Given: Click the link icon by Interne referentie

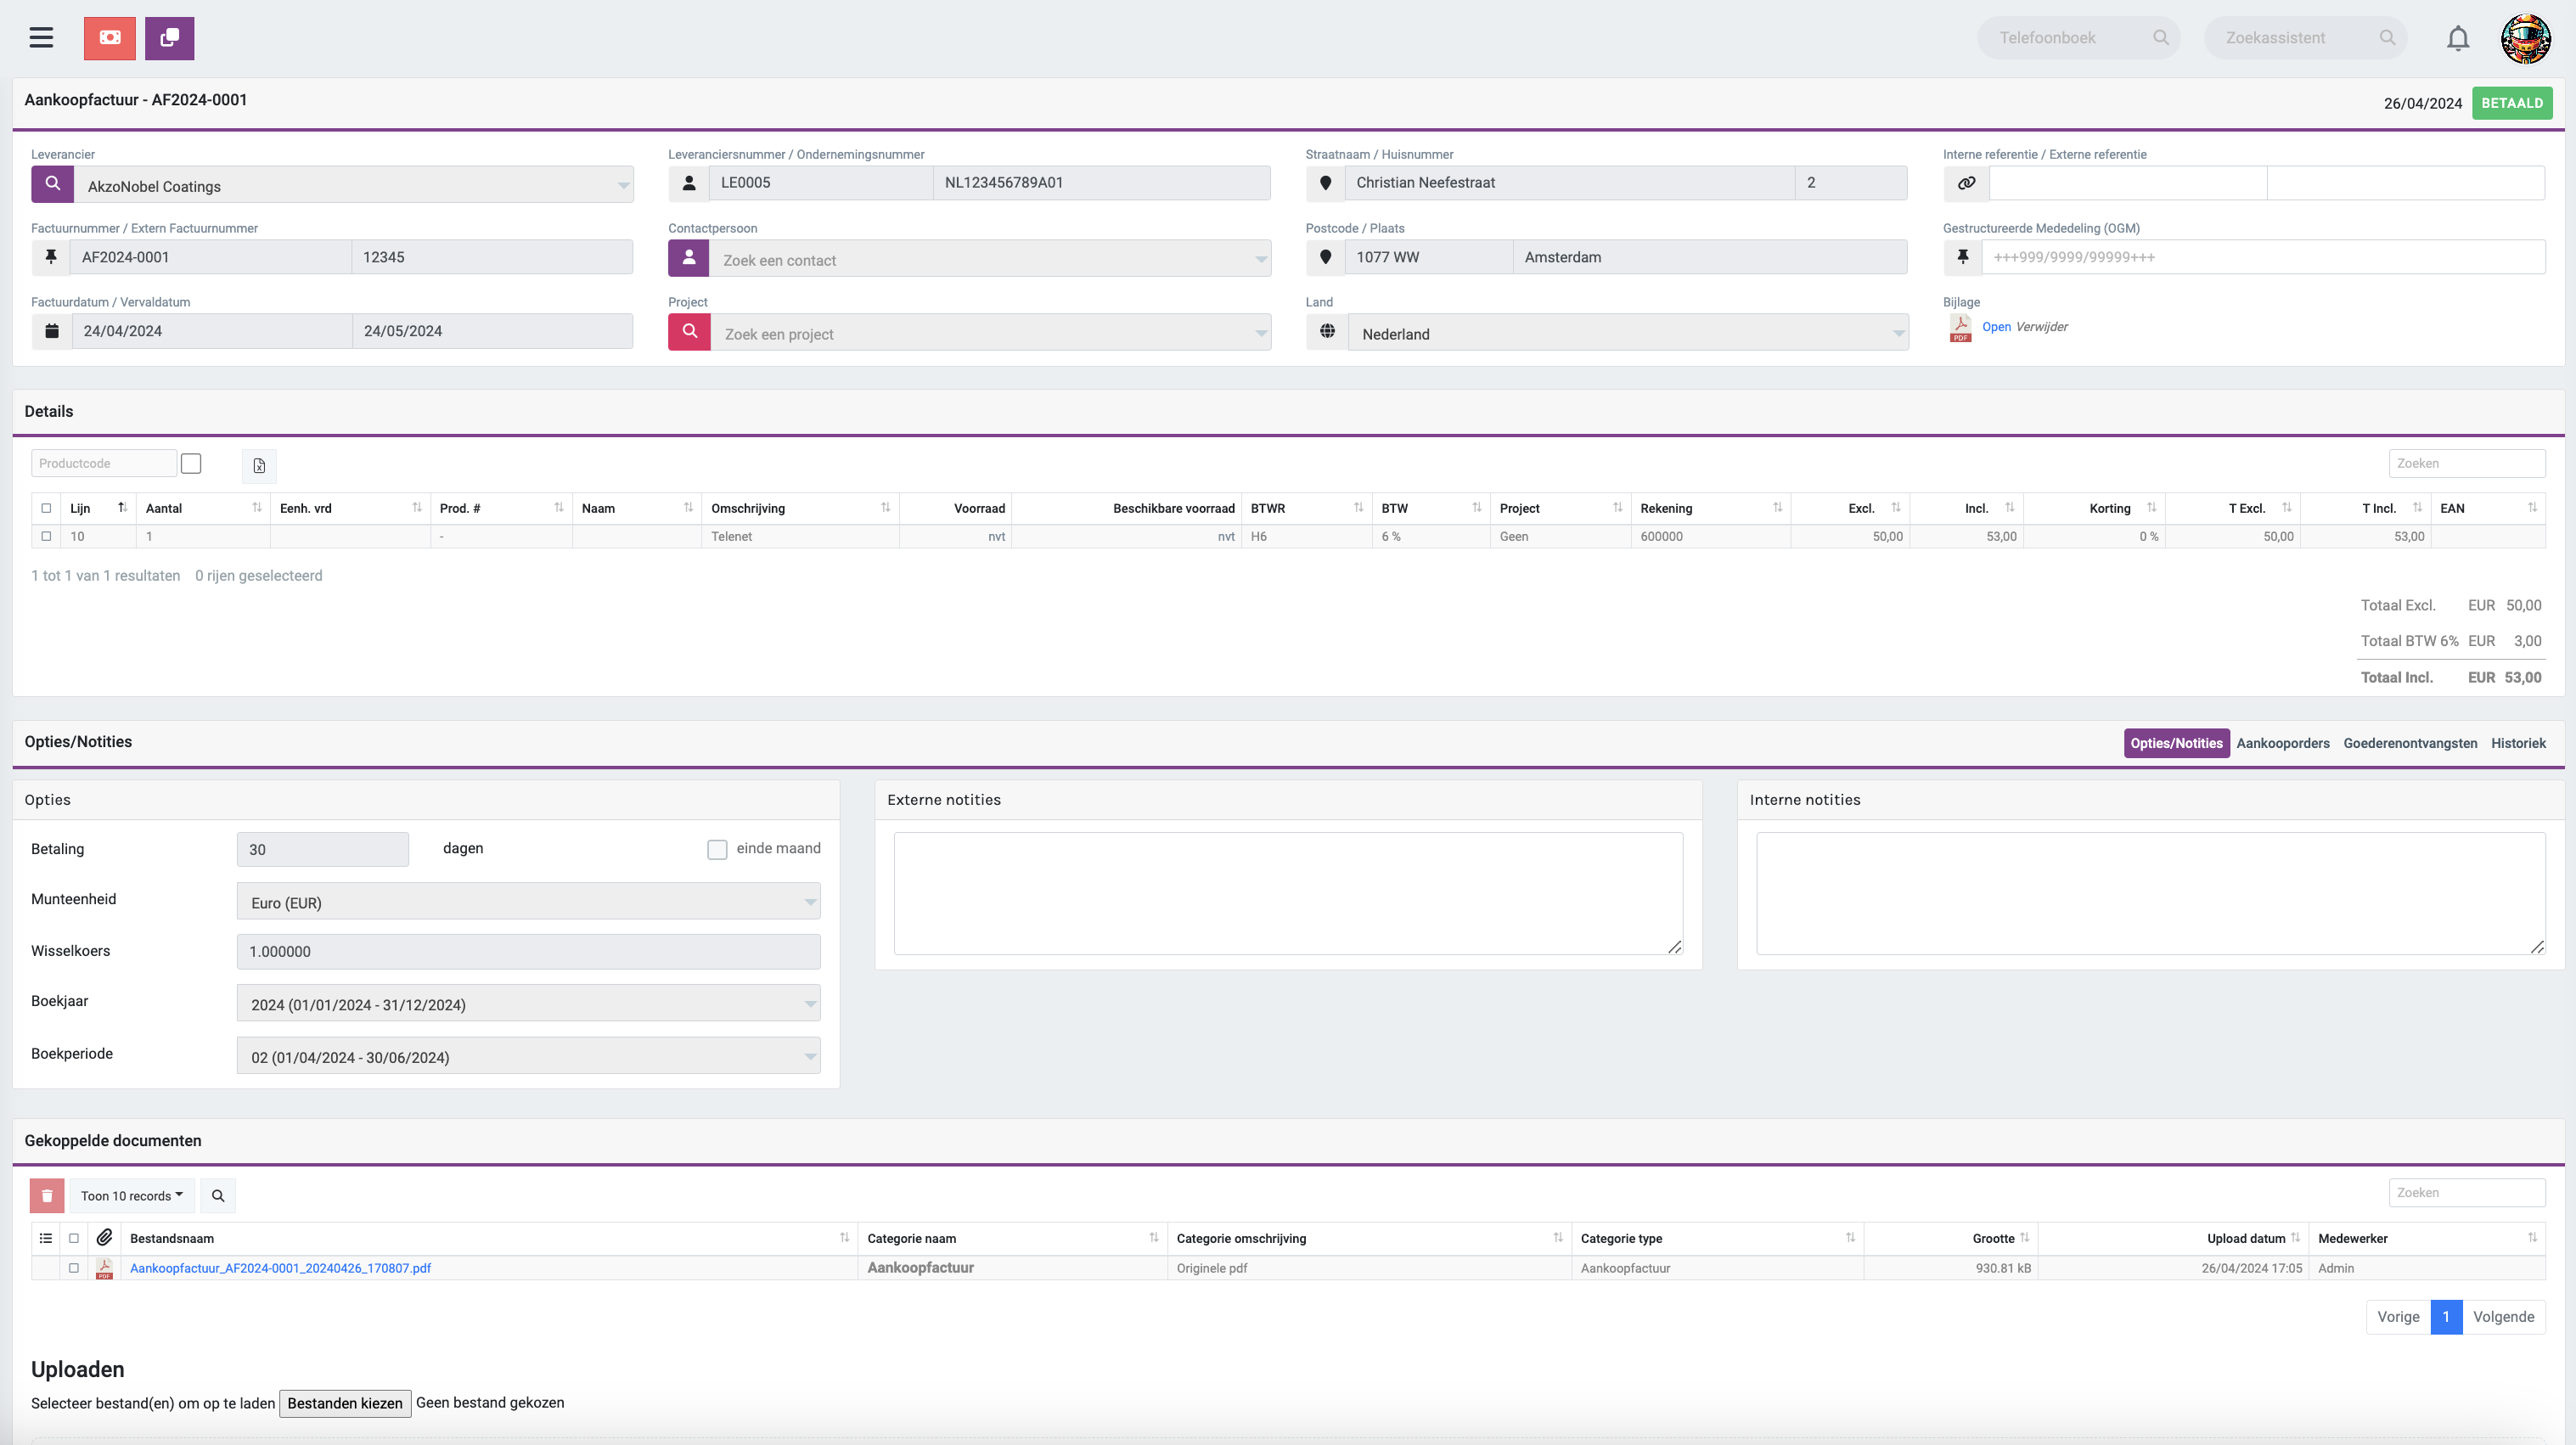Looking at the screenshot, I should click(x=1966, y=183).
